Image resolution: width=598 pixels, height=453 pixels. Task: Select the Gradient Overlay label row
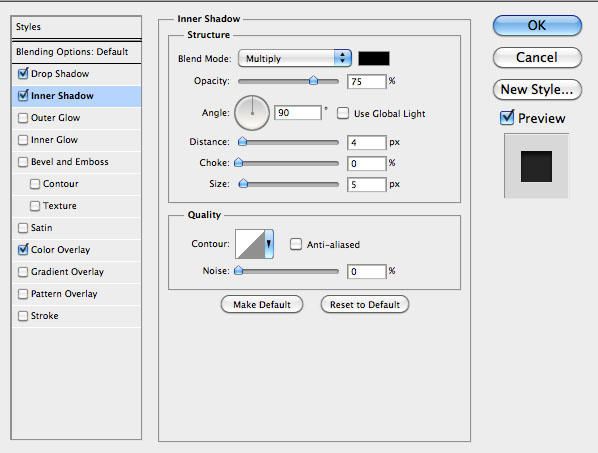point(76,272)
